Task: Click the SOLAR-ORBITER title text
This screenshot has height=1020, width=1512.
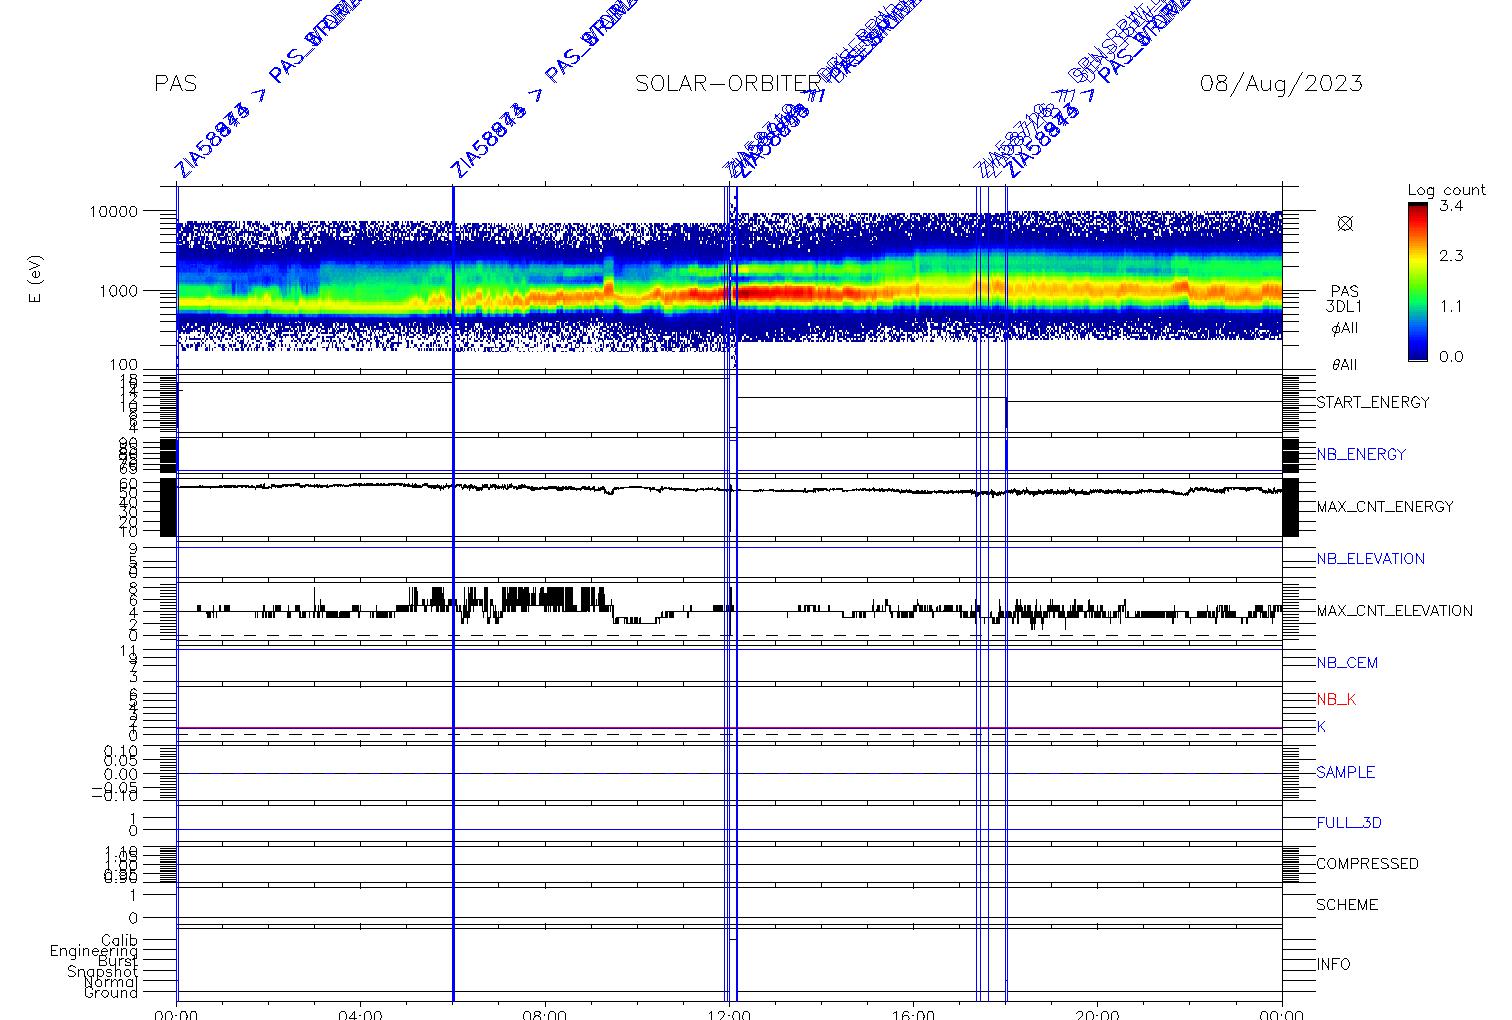Action: pyautogui.click(x=727, y=83)
